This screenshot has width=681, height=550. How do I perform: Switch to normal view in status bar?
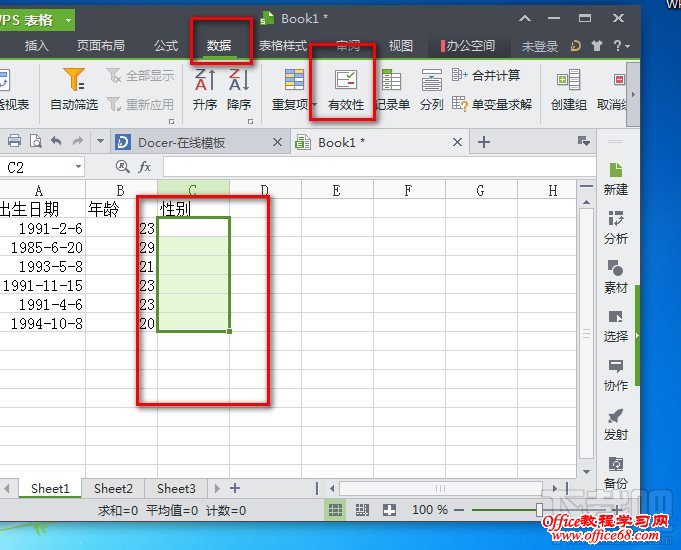(x=335, y=510)
